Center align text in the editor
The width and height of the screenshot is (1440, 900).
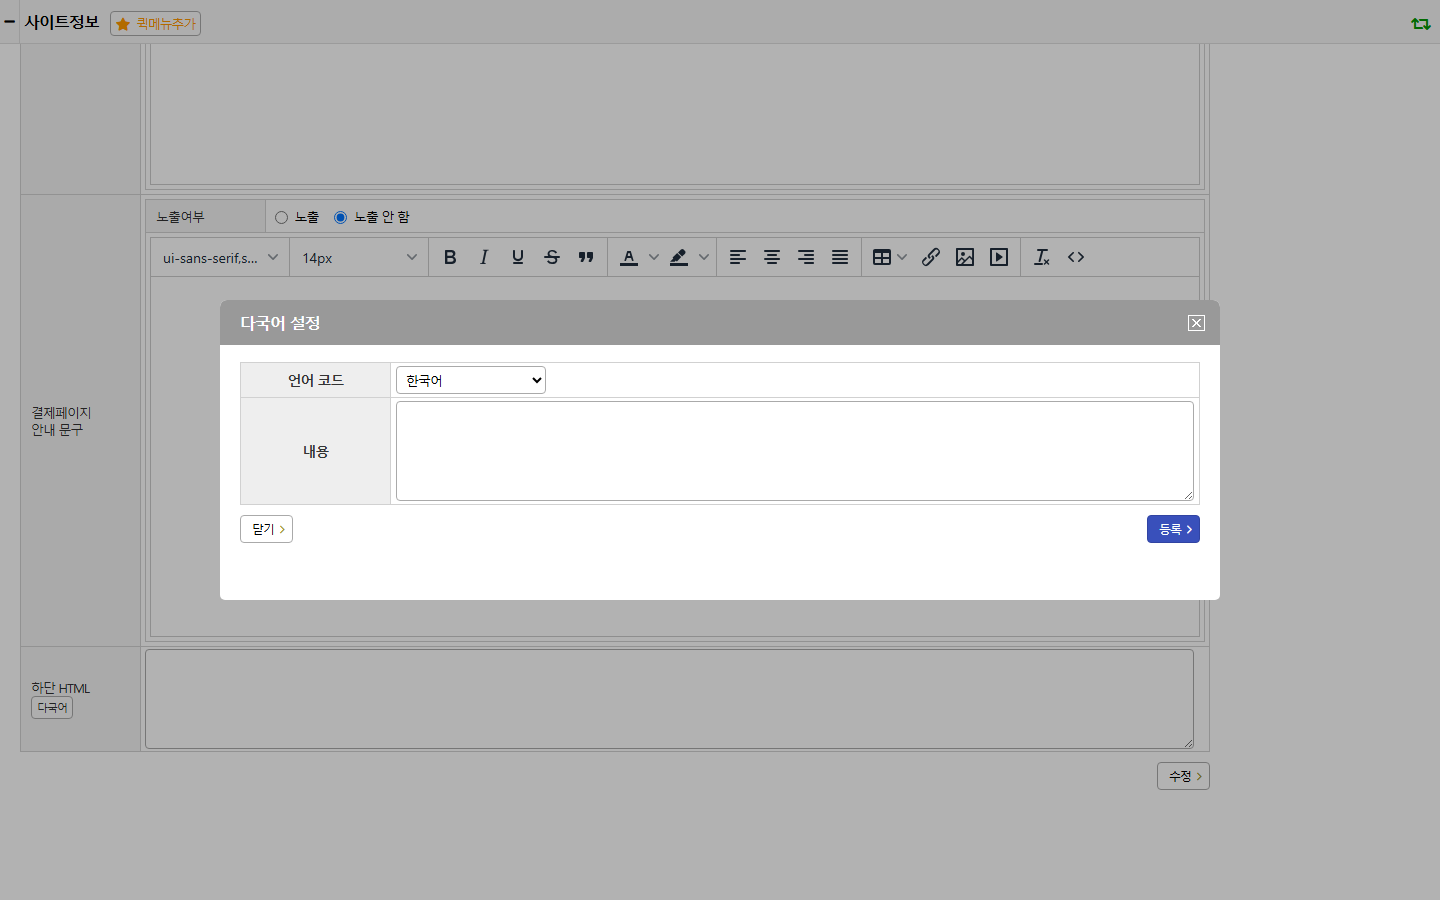772,257
